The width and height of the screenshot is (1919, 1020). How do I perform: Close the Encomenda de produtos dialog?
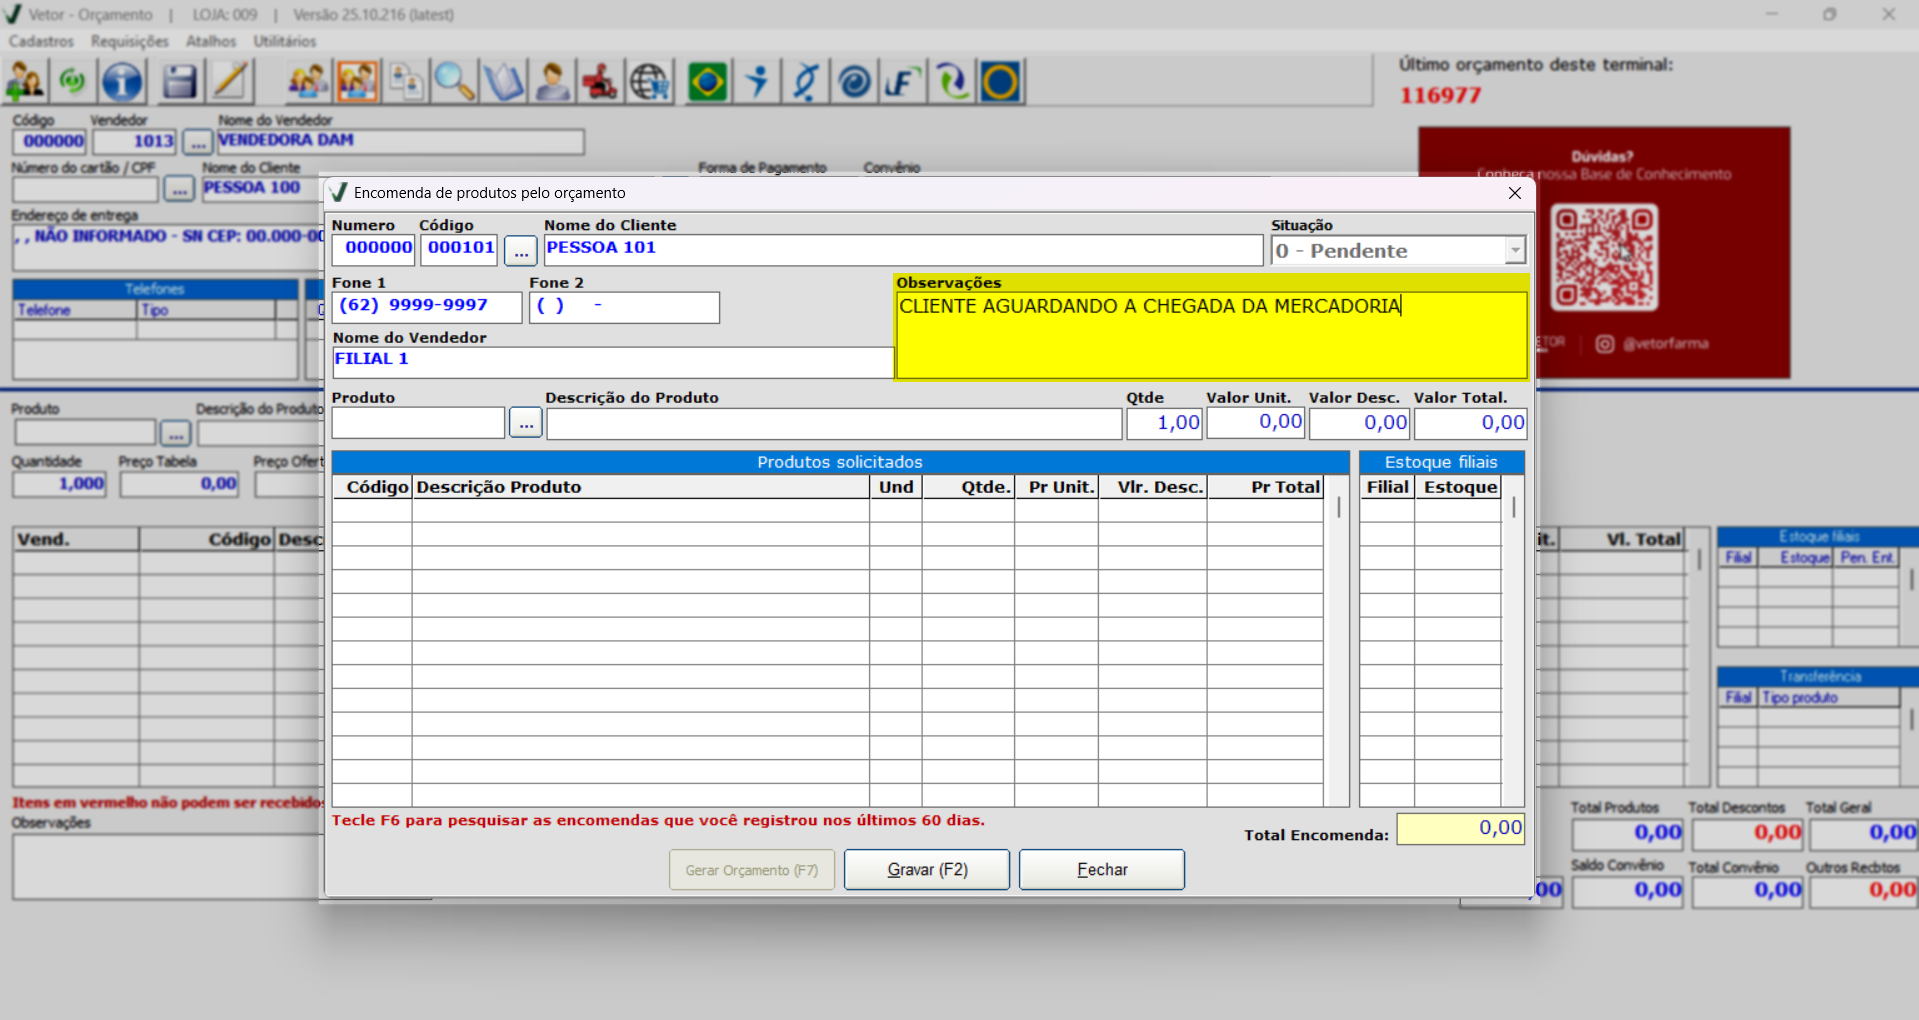(1514, 193)
